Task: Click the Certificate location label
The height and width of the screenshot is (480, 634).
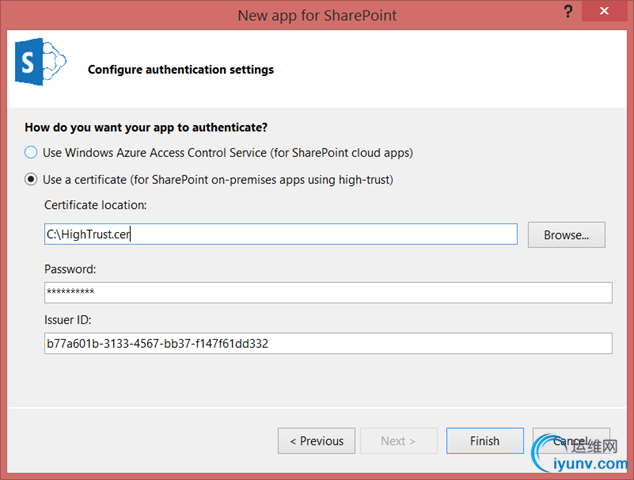Action: click(x=95, y=205)
